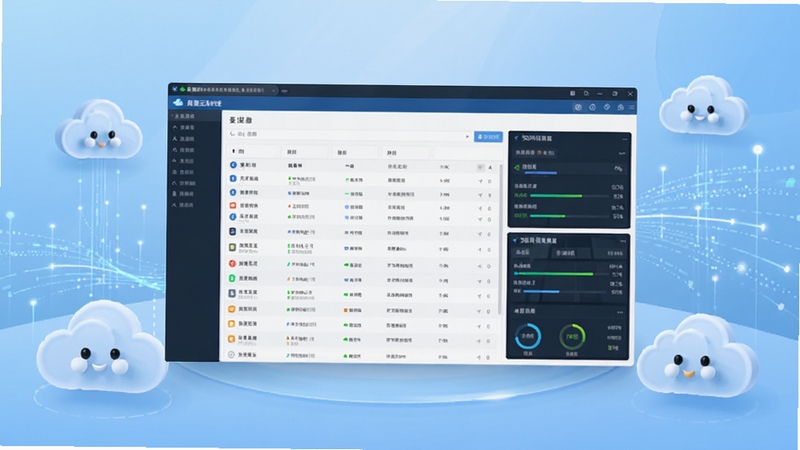800x450 pixels.
Task: Click the green favicon on the browser tab
Action: pyautogui.click(x=182, y=90)
